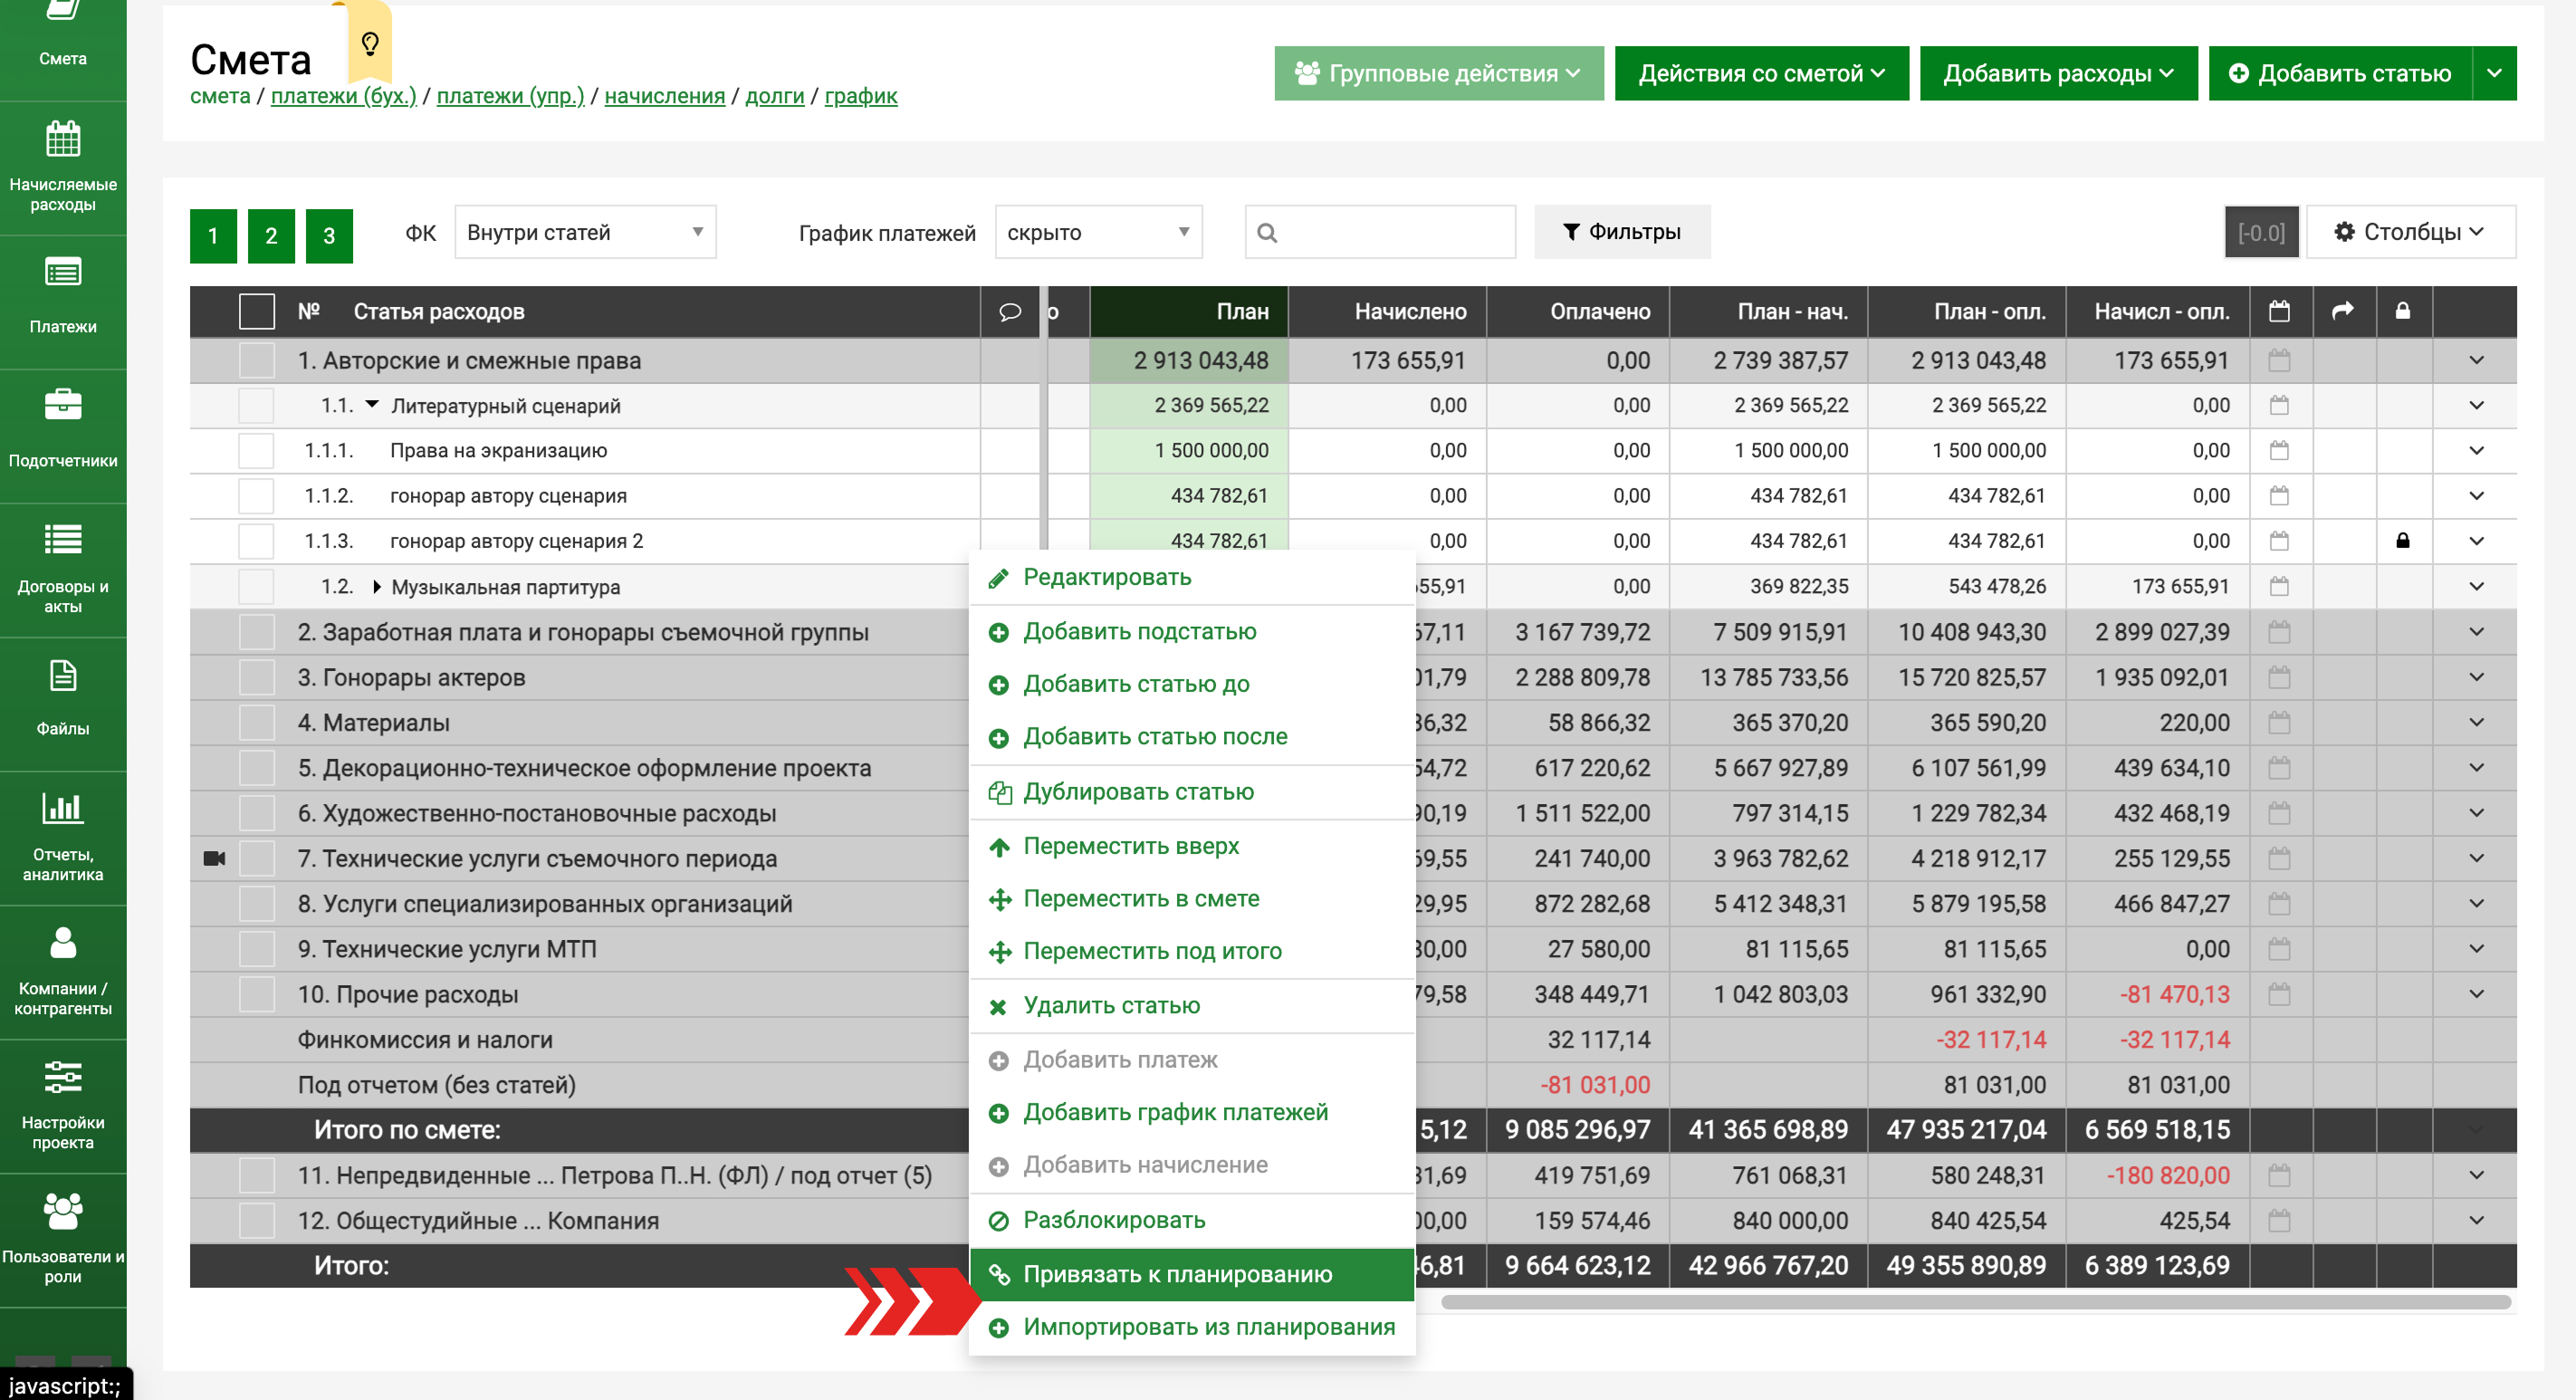Click comment bubble column header icon
The image size is (2576, 1400).
pyautogui.click(x=1010, y=312)
